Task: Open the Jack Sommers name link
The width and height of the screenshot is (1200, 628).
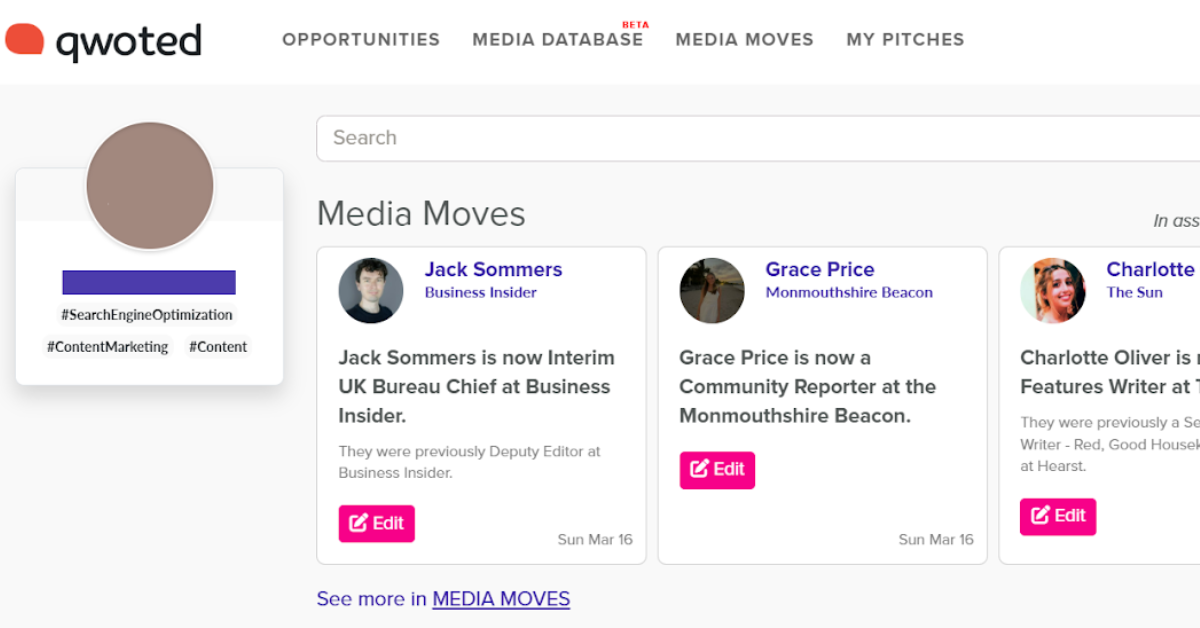Action: pos(493,269)
